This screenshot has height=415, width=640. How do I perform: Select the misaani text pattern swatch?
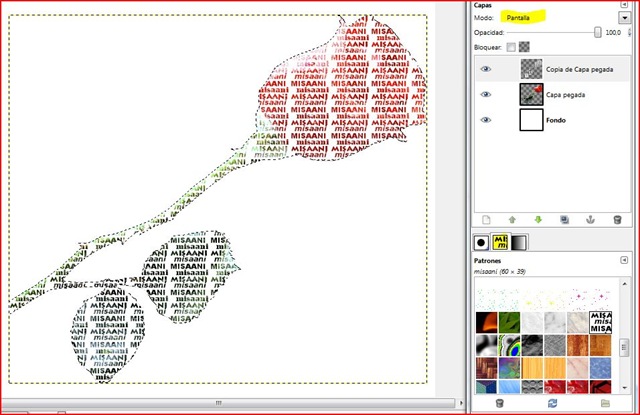point(601,322)
